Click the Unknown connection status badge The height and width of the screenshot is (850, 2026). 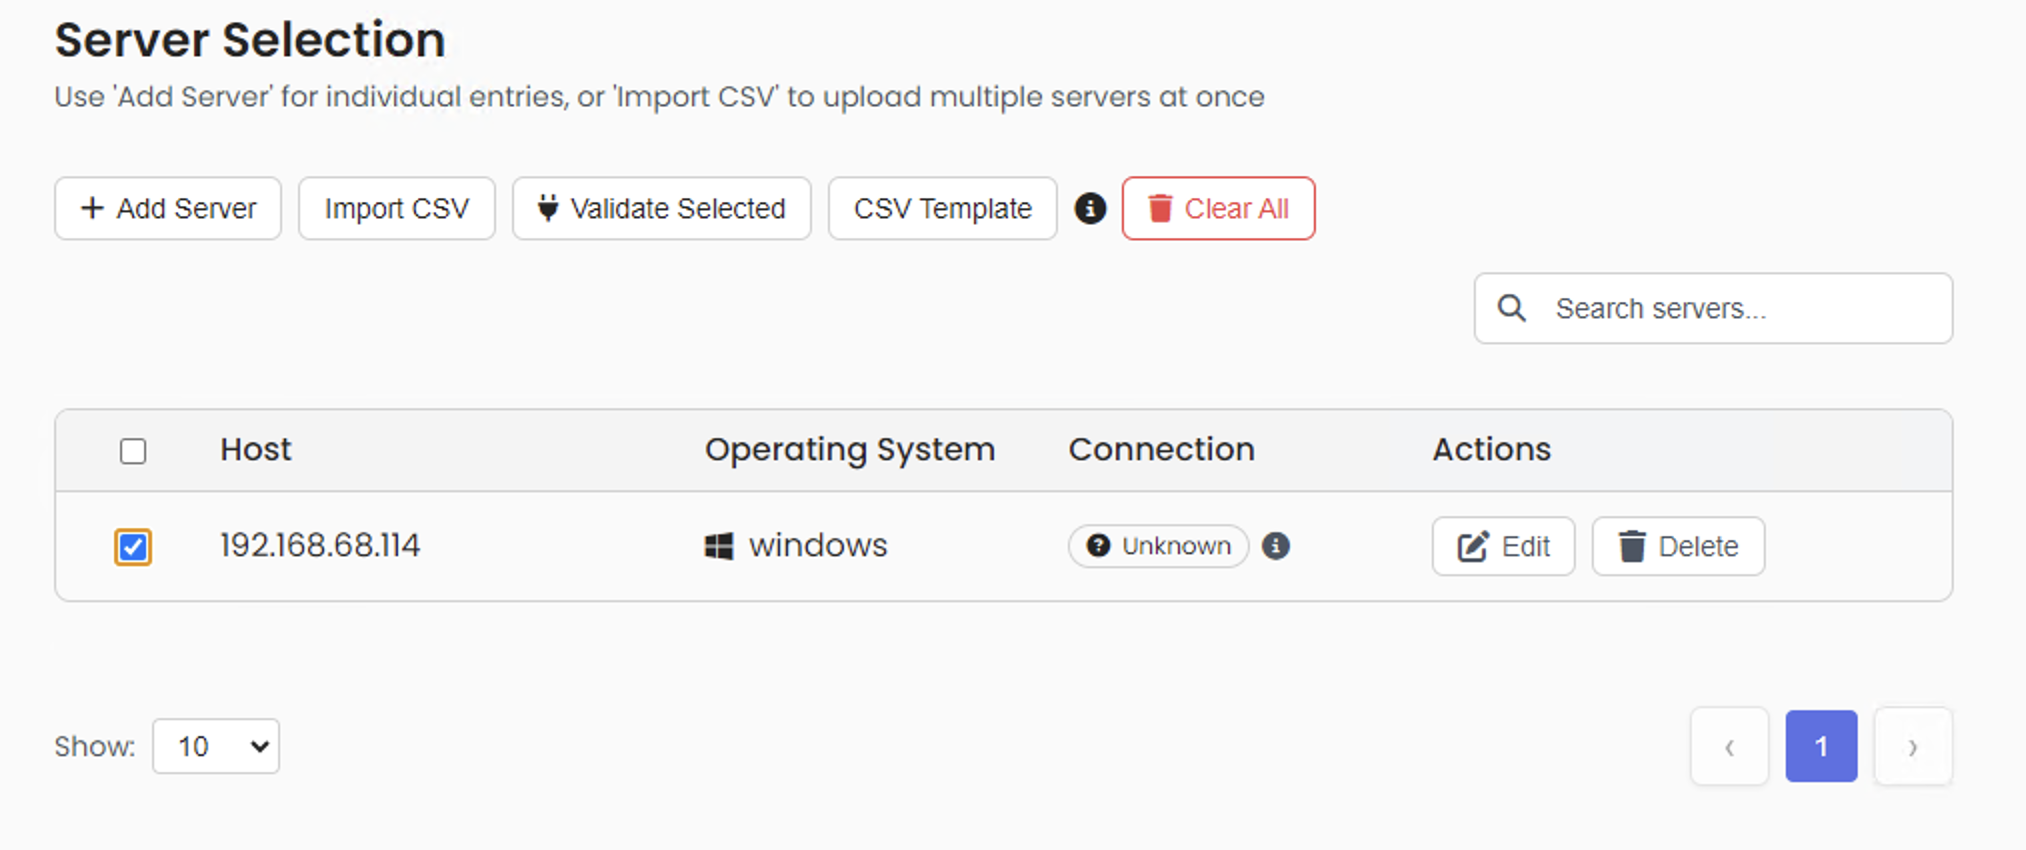pyautogui.click(x=1158, y=546)
